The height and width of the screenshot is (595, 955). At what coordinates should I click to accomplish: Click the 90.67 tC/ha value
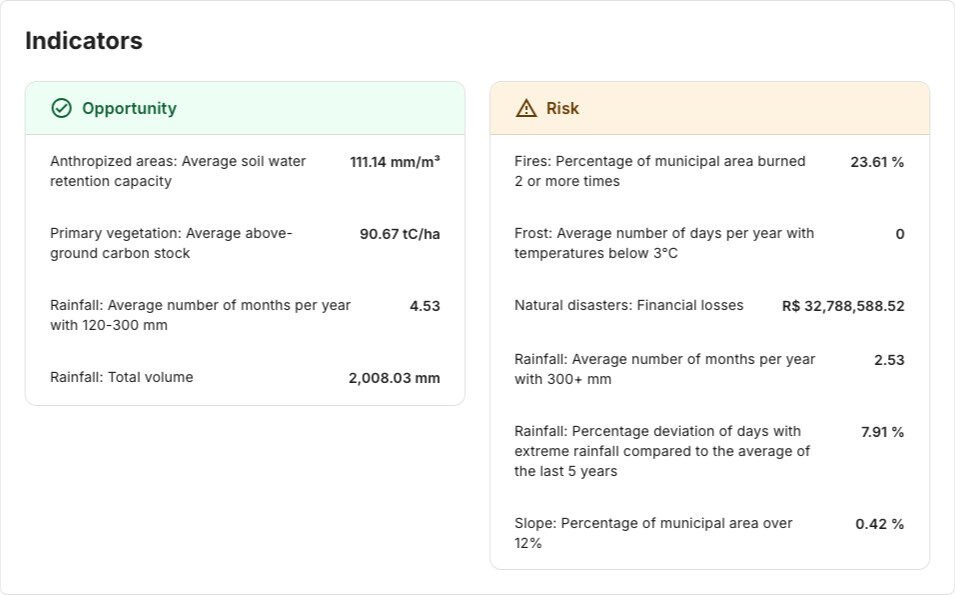pos(399,234)
